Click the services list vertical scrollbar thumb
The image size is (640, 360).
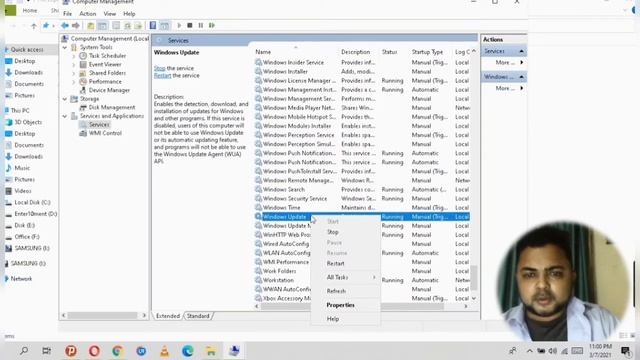pos(474,278)
